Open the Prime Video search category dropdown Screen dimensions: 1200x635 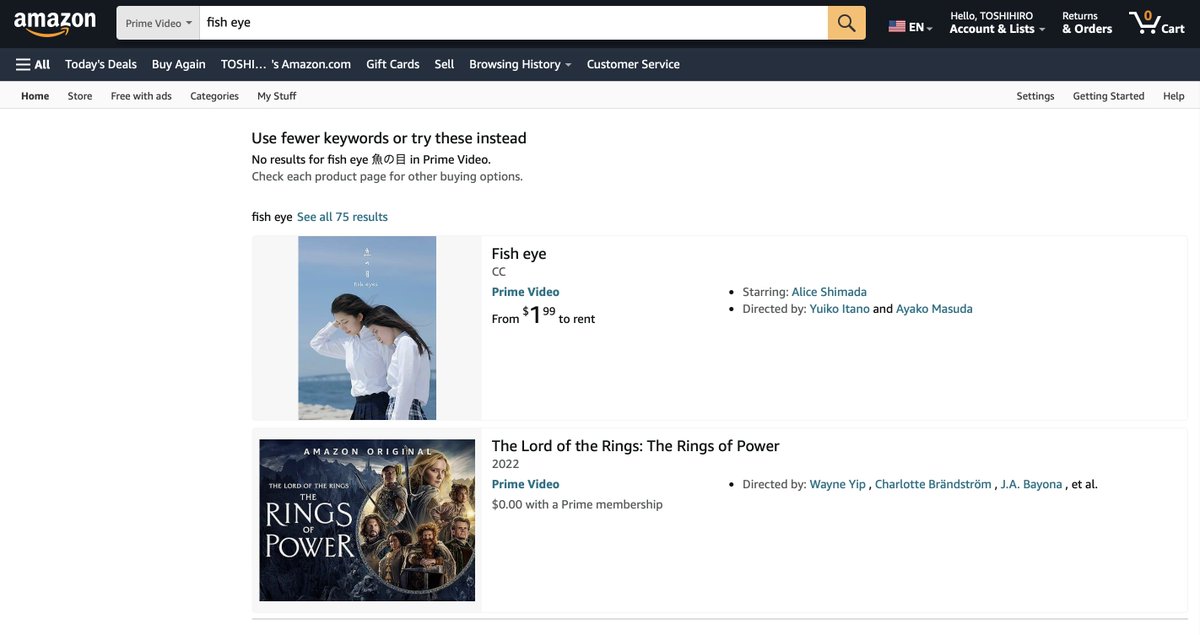pos(158,23)
